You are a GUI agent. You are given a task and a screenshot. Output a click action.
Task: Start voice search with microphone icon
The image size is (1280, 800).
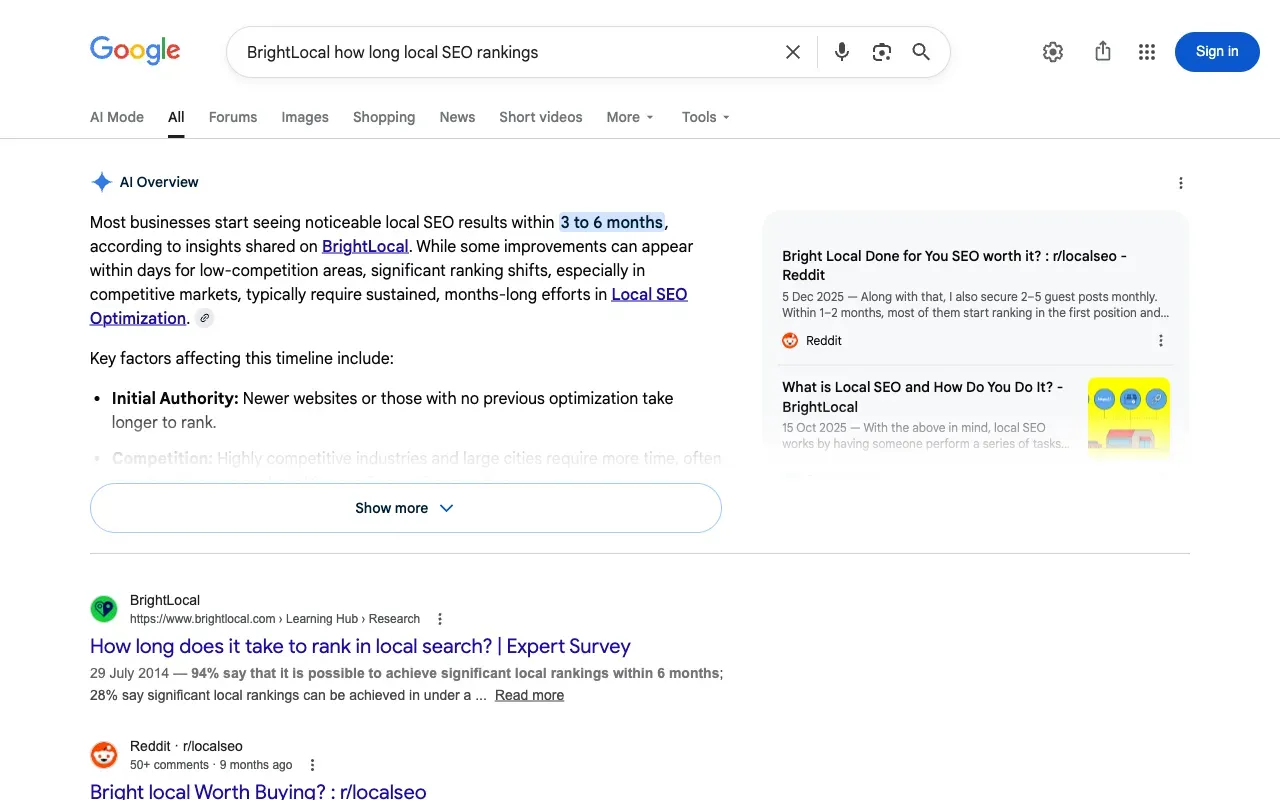(842, 52)
